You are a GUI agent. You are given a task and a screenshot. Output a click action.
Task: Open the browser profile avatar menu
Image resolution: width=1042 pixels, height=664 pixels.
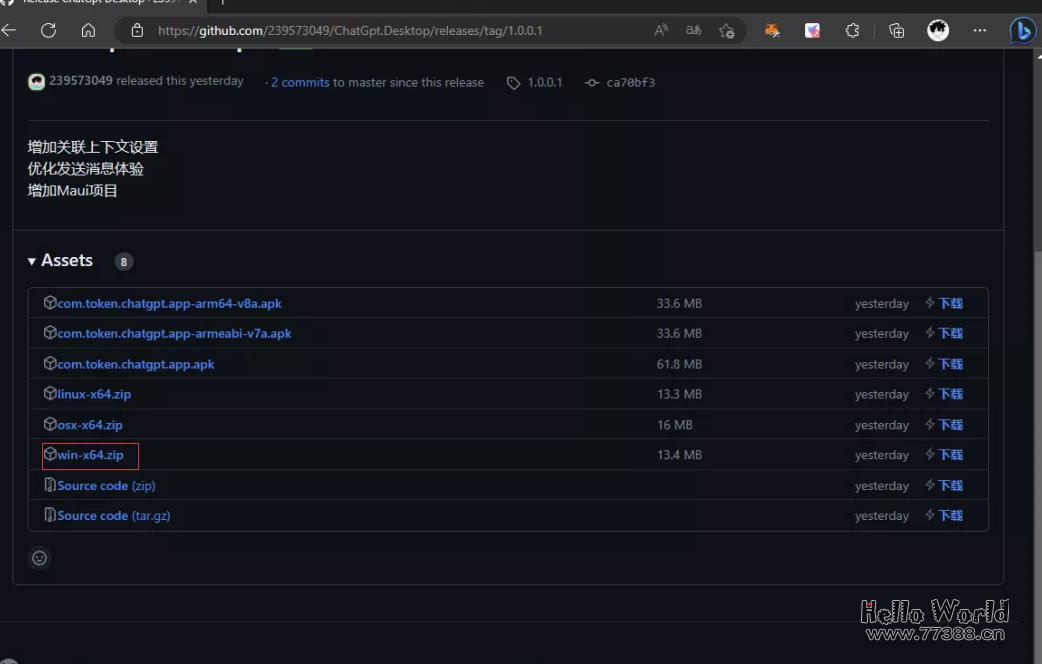point(938,30)
